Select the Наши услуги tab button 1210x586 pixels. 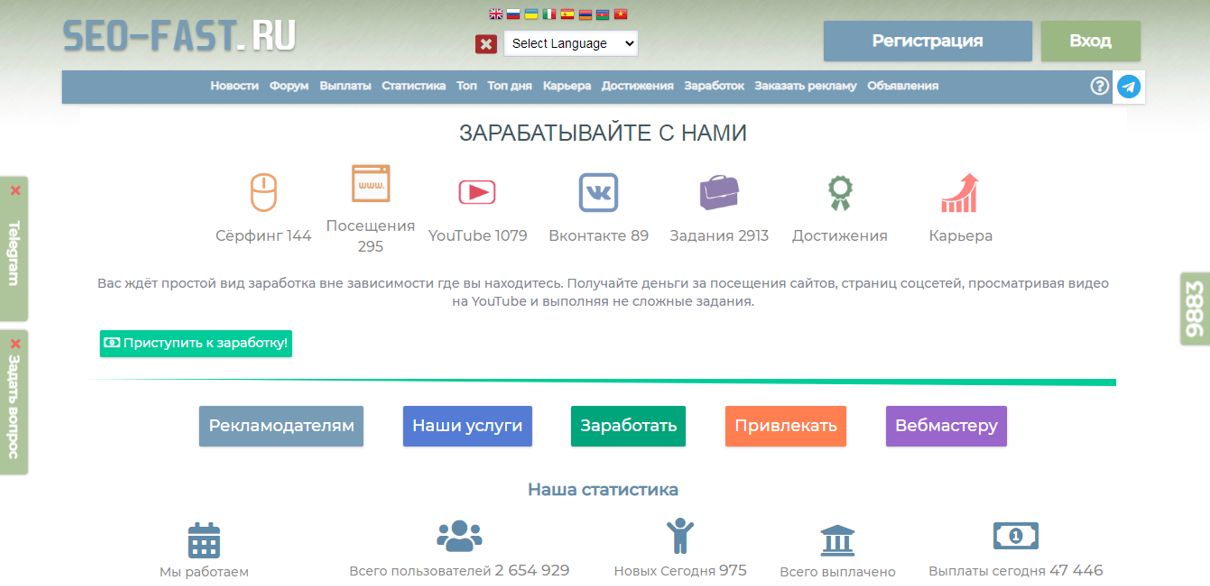point(467,425)
